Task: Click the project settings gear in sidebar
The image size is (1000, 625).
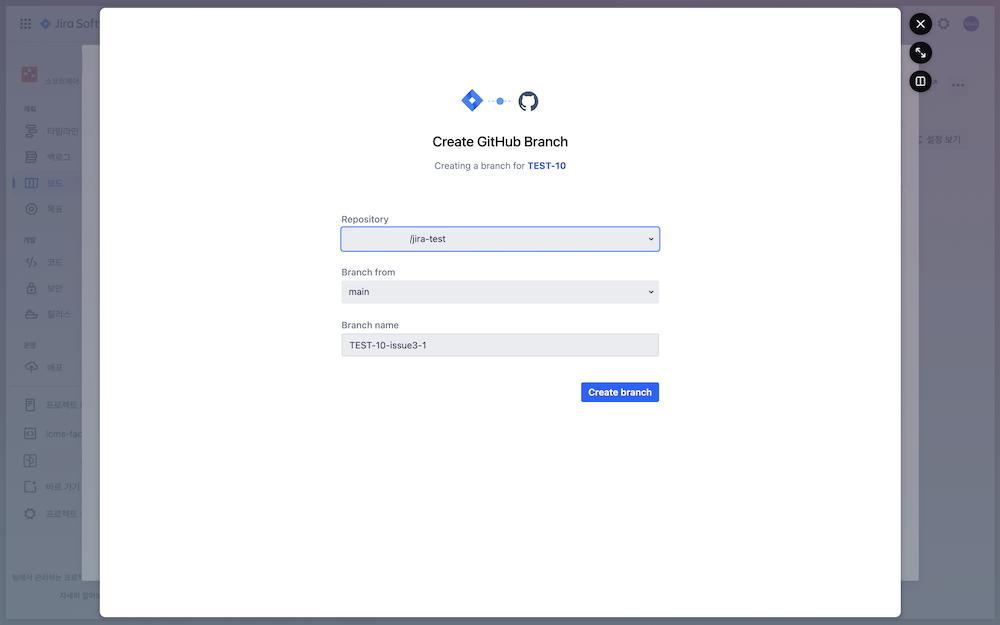Action: (30, 513)
